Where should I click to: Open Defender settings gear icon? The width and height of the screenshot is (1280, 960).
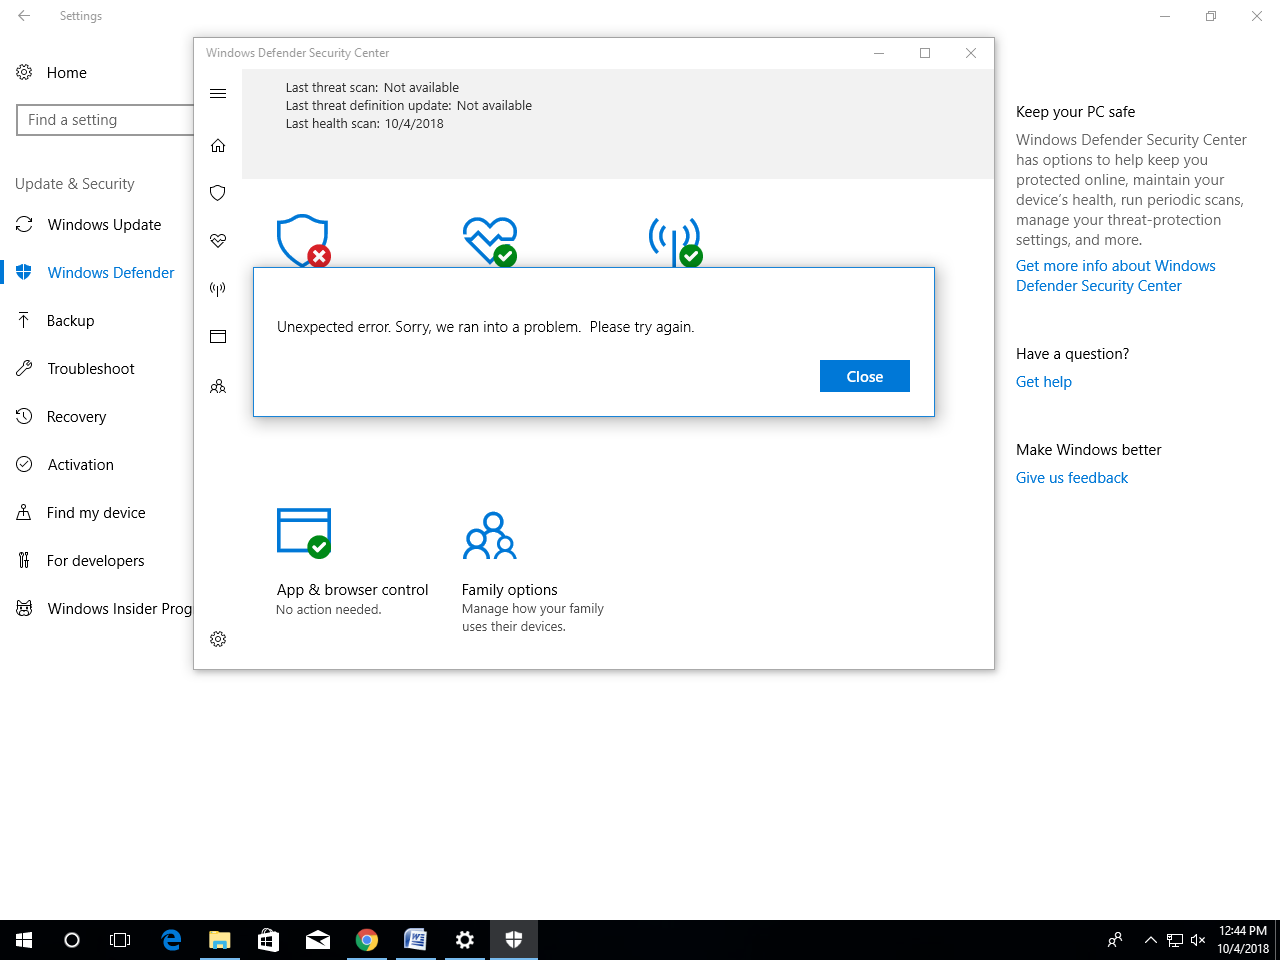coord(218,639)
